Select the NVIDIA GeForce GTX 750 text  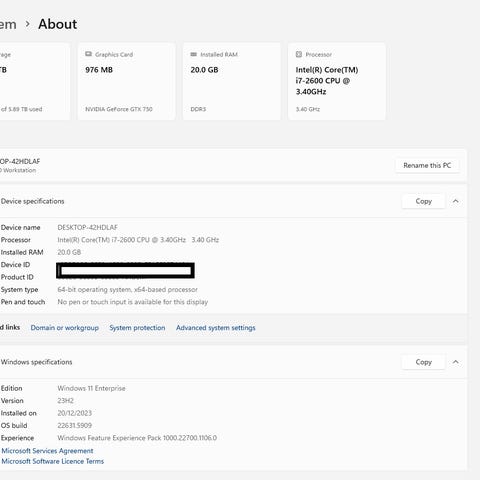point(119,109)
